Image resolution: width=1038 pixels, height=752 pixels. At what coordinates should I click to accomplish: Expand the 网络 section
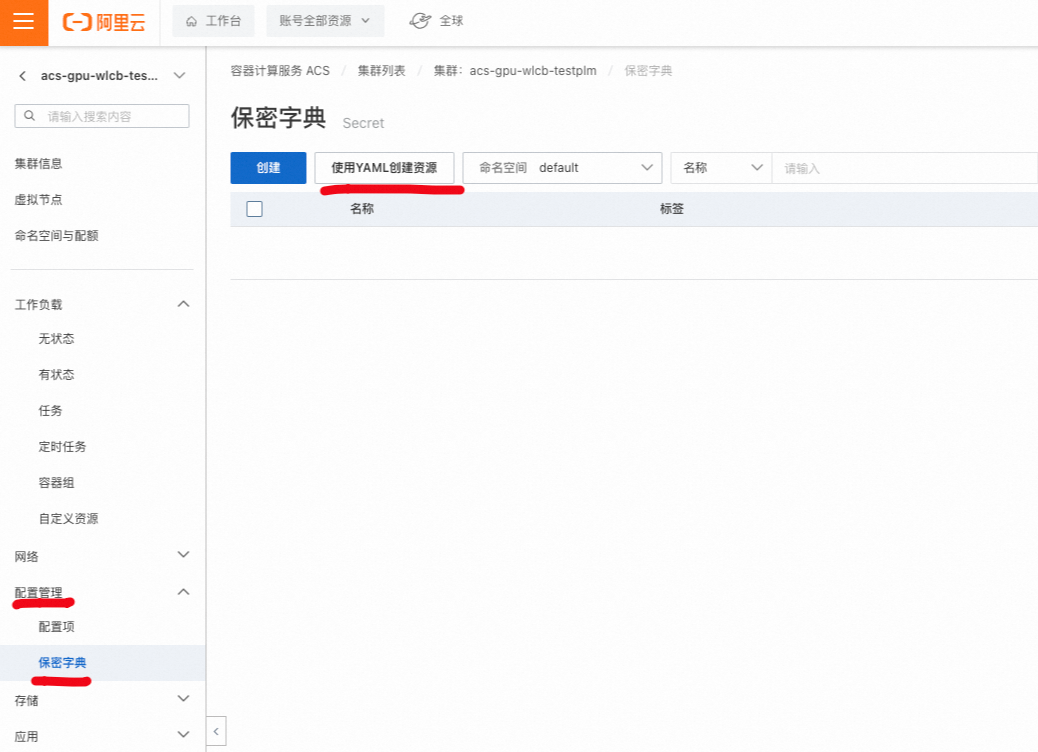click(183, 555)
